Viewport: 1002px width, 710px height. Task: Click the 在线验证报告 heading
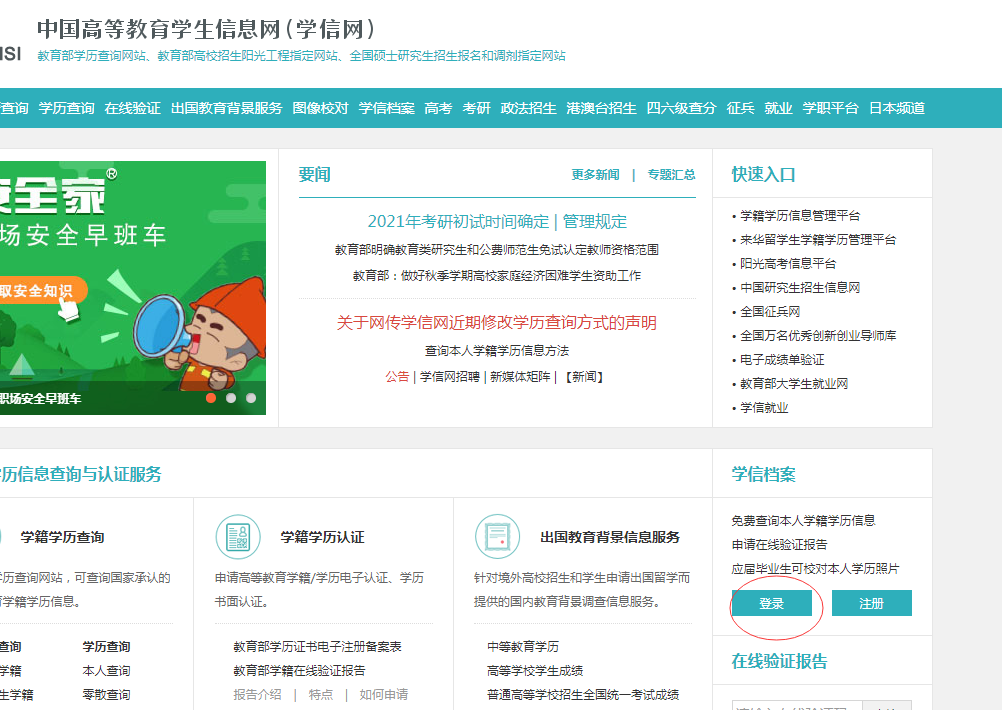point(780,661)
